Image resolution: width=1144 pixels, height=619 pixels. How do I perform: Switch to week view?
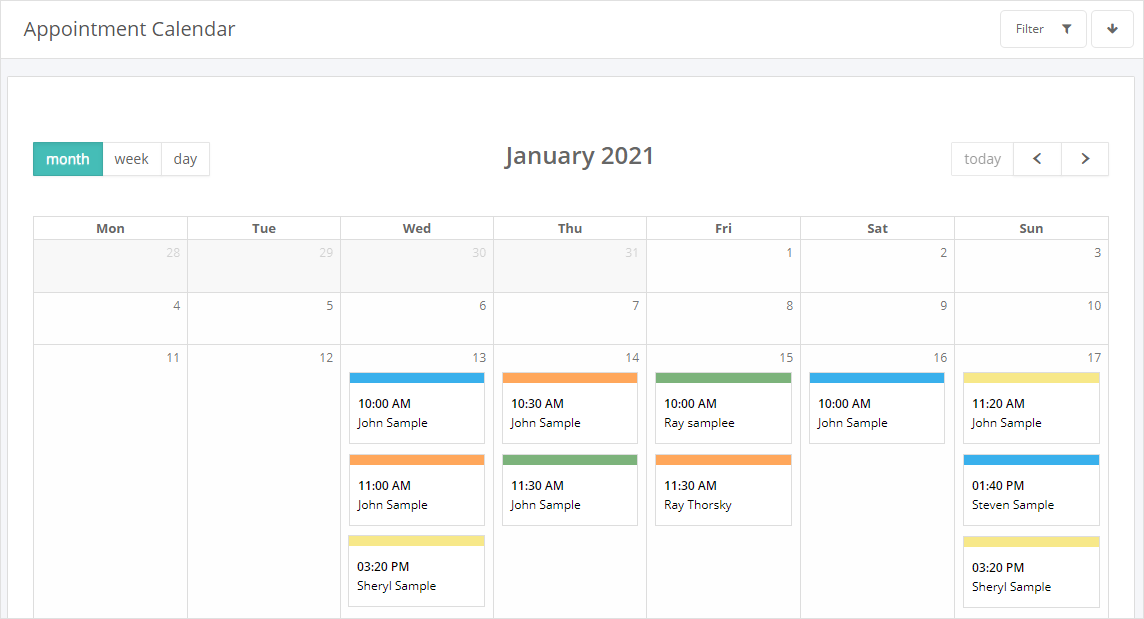[x=131, y=159]
